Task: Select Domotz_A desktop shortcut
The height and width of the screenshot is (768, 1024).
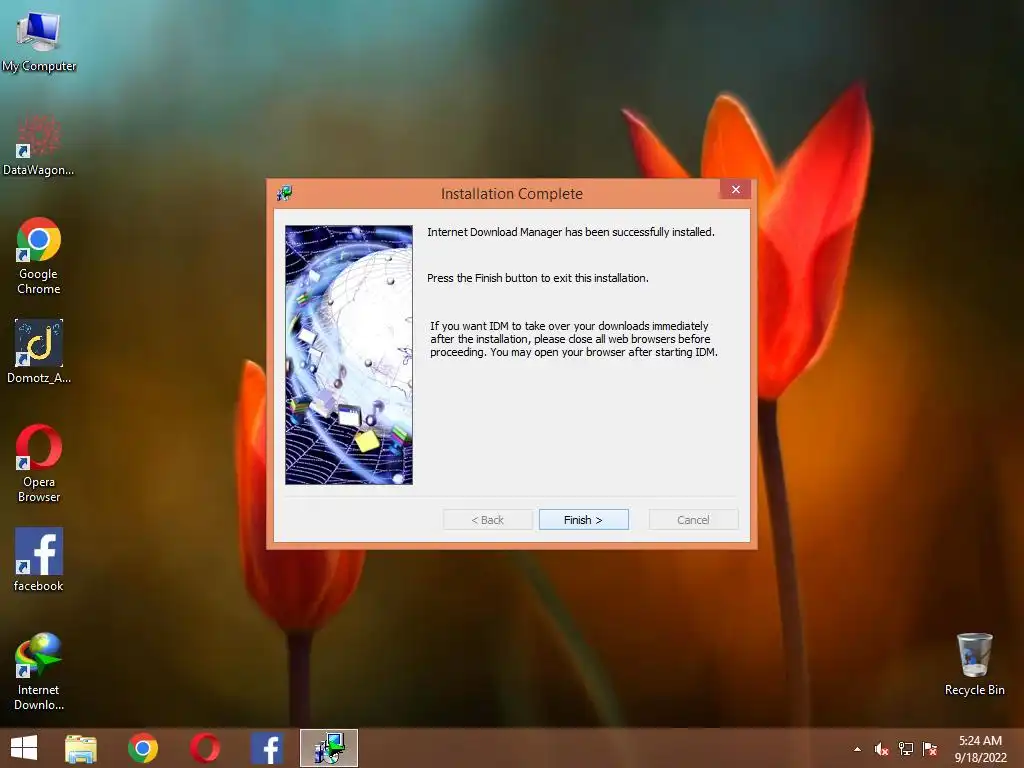Action: (39, 351)
